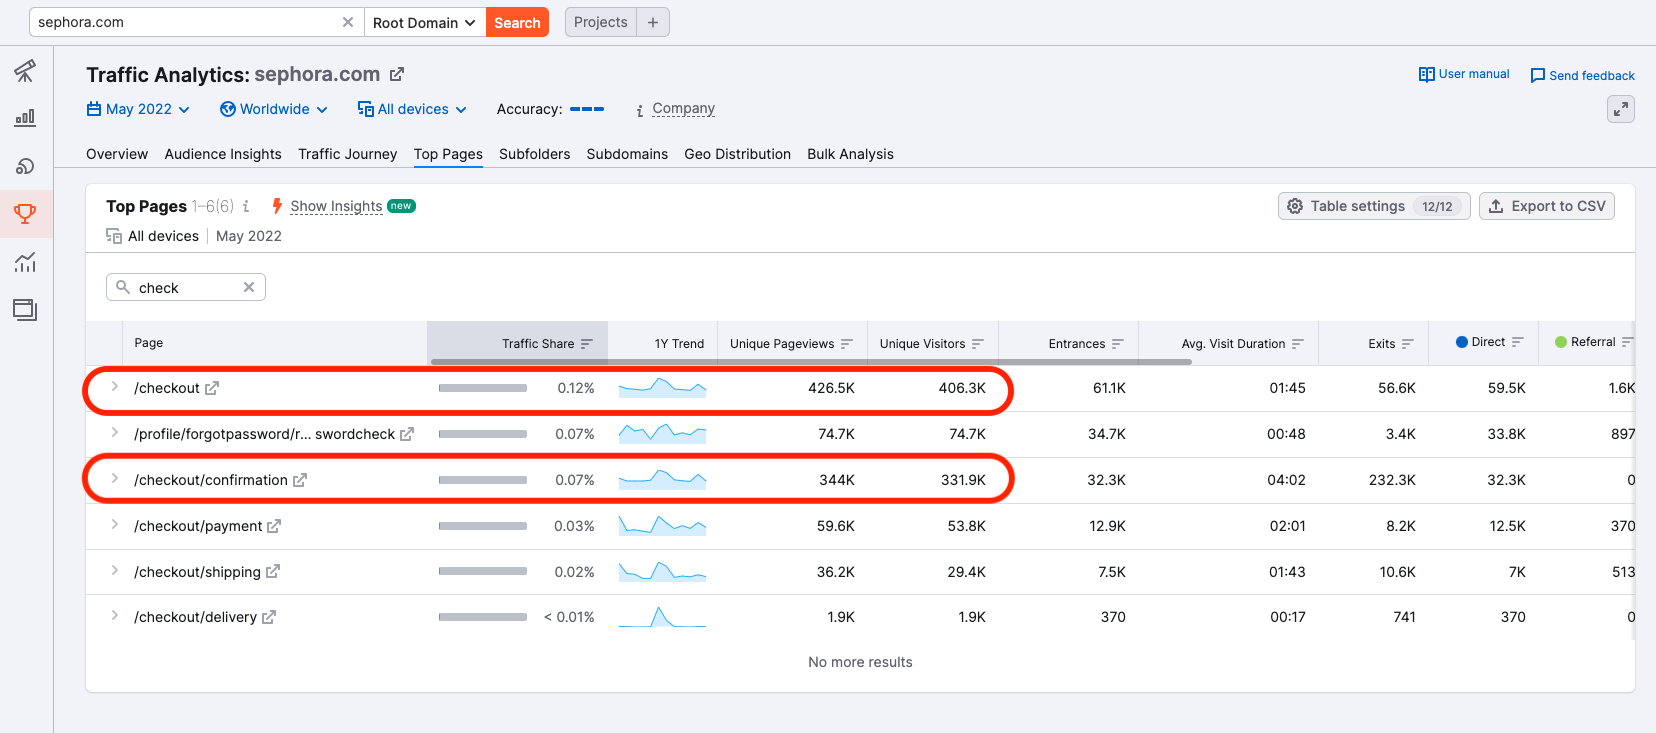Click the /checkout/delivery 1Y trend sparkline
This screenshot has height=733, width=1656.
pyautogui.click(x=662, y=617)
